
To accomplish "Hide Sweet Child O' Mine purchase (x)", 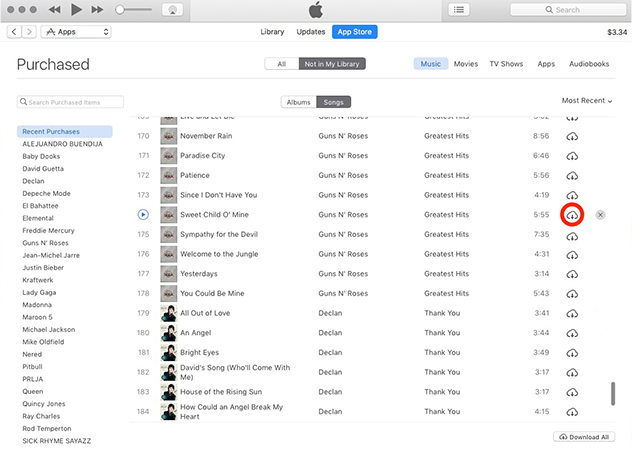I will click(600, 215).
